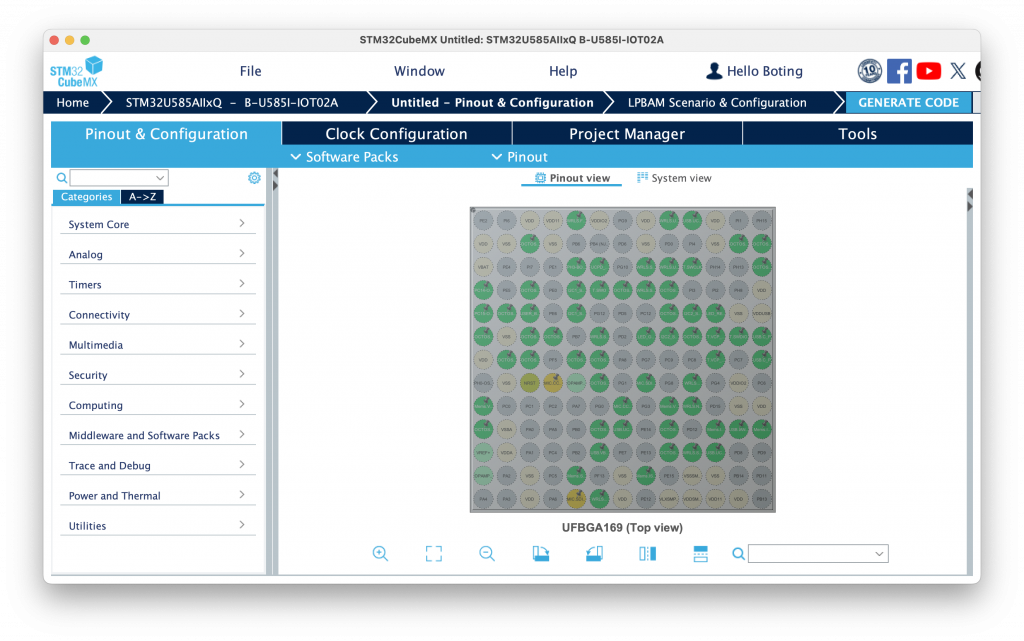Click Untitled - Pinout & Configuration breadcrumb
This screenshot has height=641, width=1024.
[x=492, y=102]
